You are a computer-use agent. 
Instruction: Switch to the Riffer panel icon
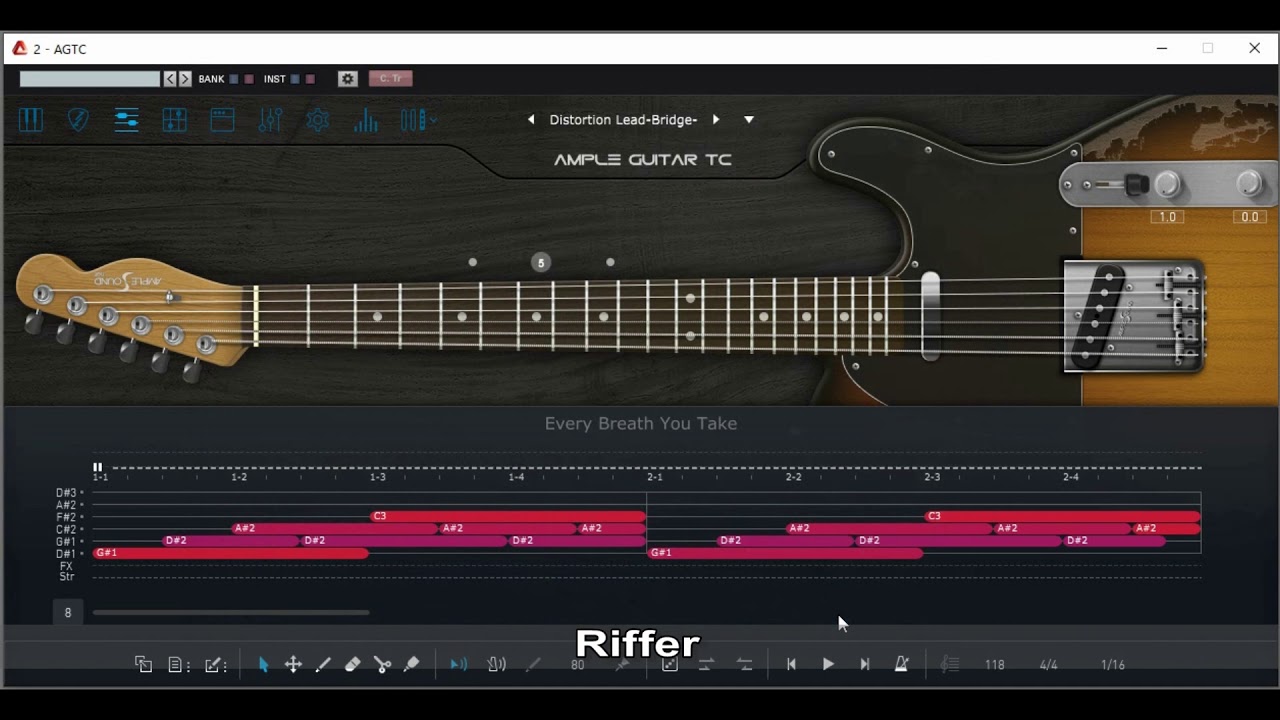126,120
